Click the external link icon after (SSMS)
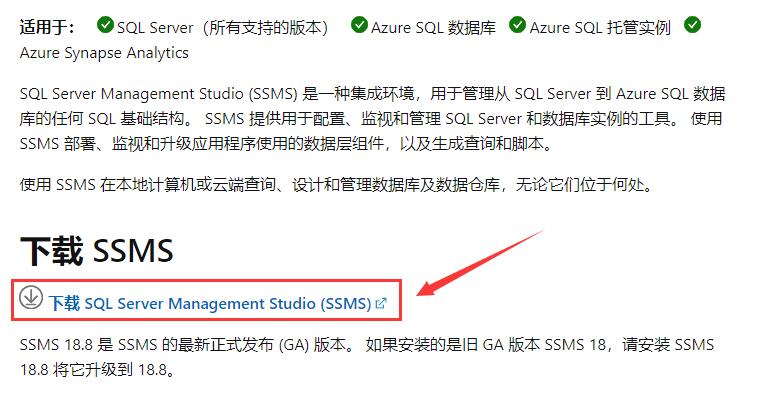This screenshot has width=771, height=397. point(381,303)
